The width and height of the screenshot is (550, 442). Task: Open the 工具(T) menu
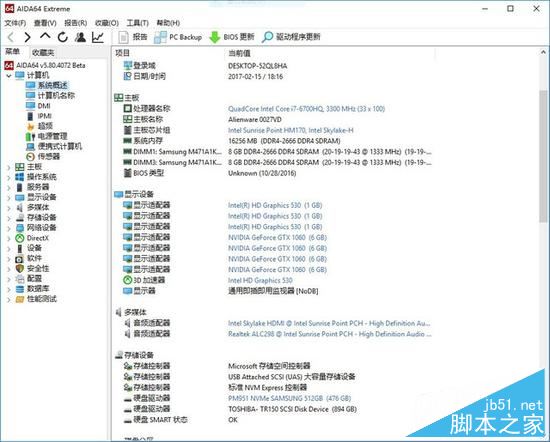(137, 23)
